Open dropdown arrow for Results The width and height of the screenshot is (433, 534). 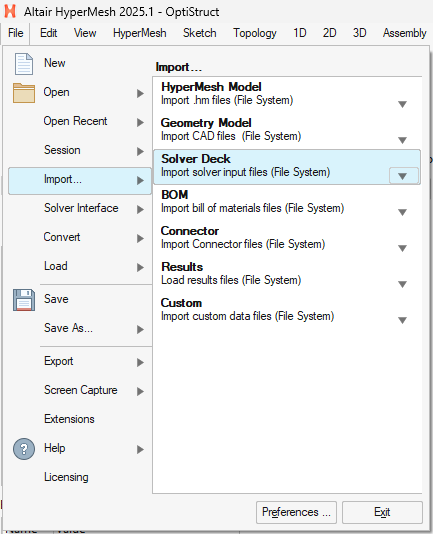pyautogui.click(x=403, y=284)
